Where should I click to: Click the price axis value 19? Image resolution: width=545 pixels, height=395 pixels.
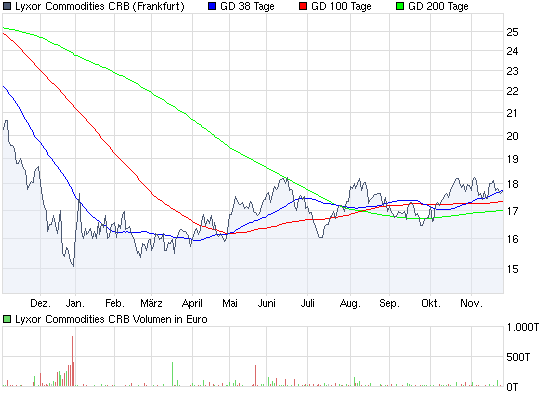point(512,159)
